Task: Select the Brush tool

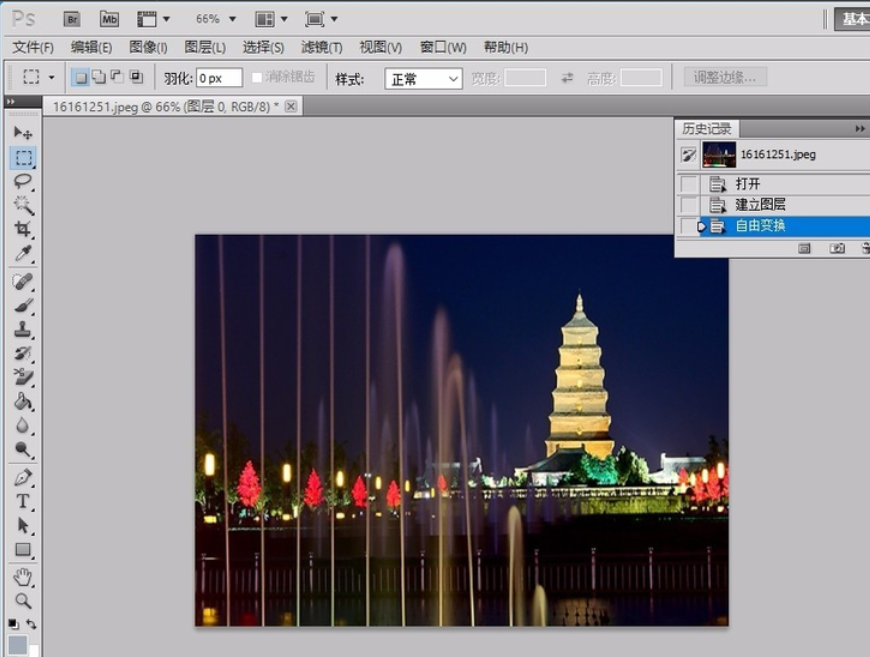Action: coord(23,306)
